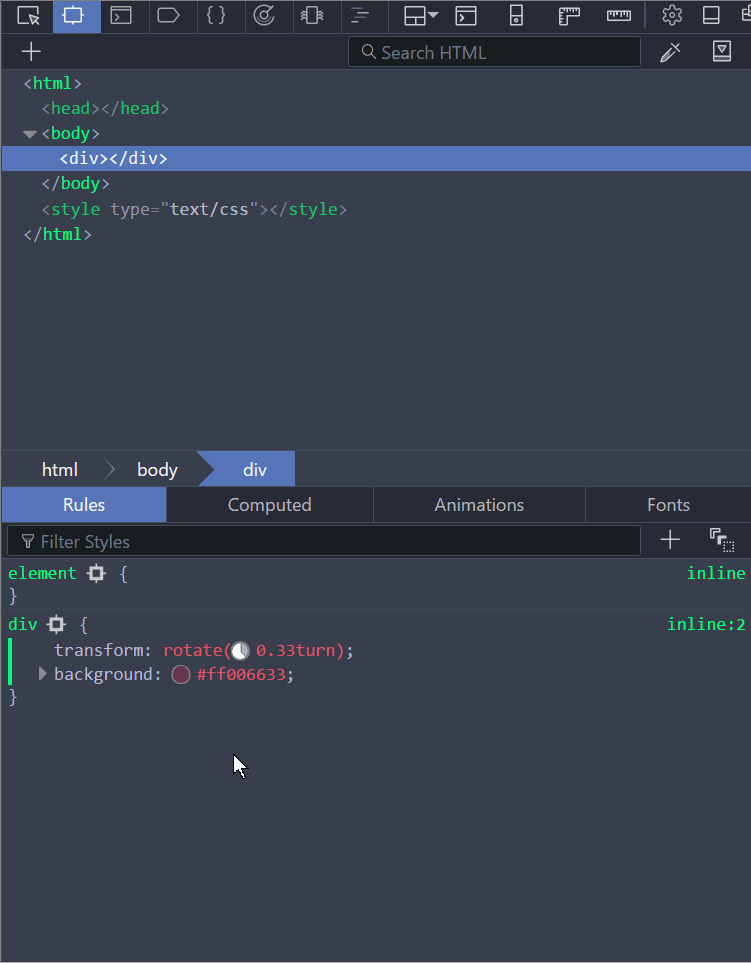Select the head element row

click(376, 108)
